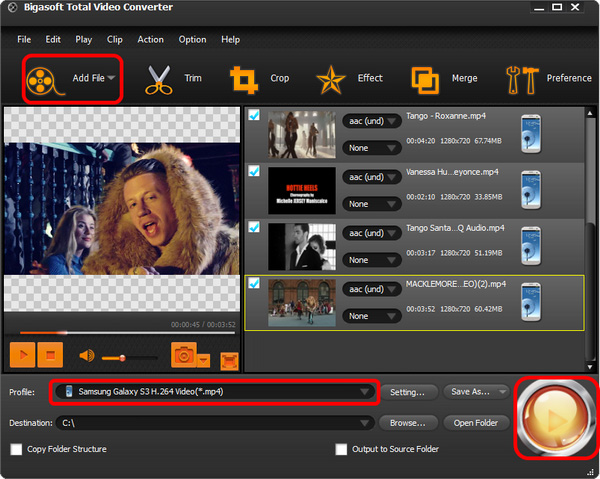Image resolution: width=600 pixels, height=479 pixels.
Task: Select the Tango - Roxanne.mp4 filename
Action: [x=446, y=116]
